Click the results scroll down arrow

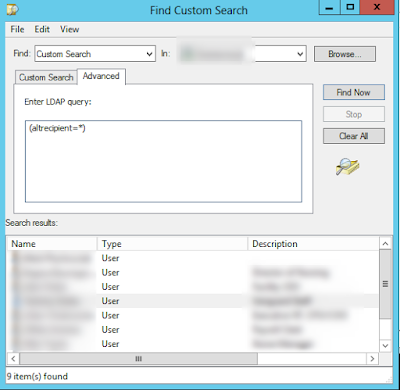click(x=385, y=346)
